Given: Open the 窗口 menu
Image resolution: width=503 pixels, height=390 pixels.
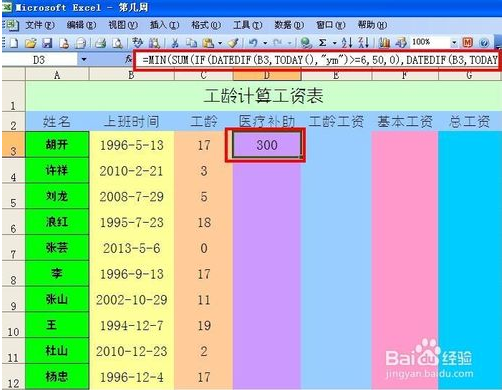Looking at the screenshot, I should click(x=331, y=25).
